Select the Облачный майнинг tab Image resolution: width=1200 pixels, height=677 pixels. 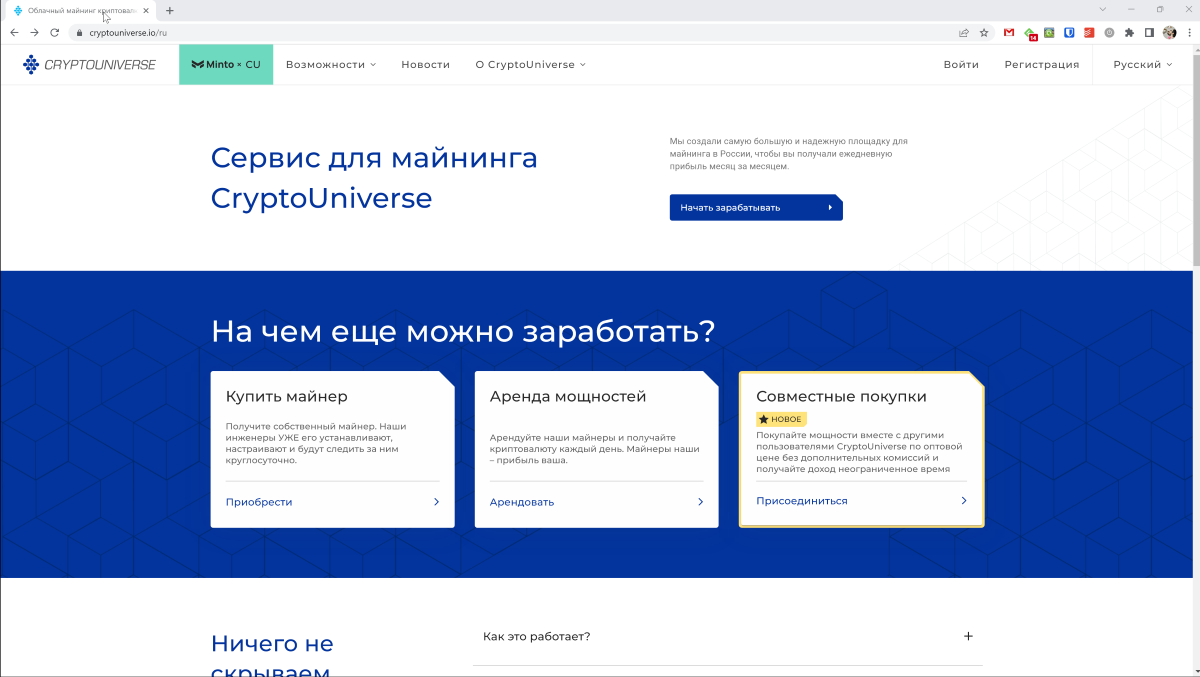click(80, 10)
